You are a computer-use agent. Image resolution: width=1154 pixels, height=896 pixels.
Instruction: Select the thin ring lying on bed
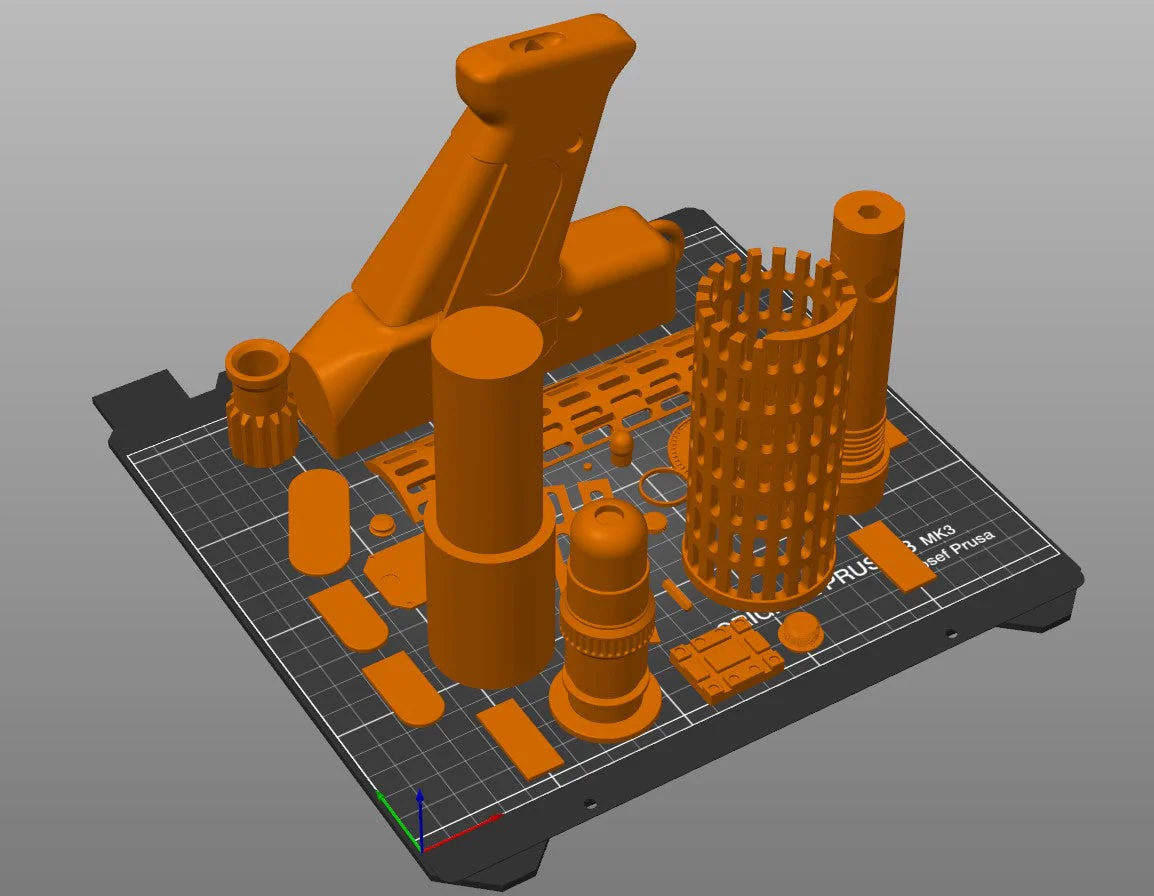(x=664, y=486)
